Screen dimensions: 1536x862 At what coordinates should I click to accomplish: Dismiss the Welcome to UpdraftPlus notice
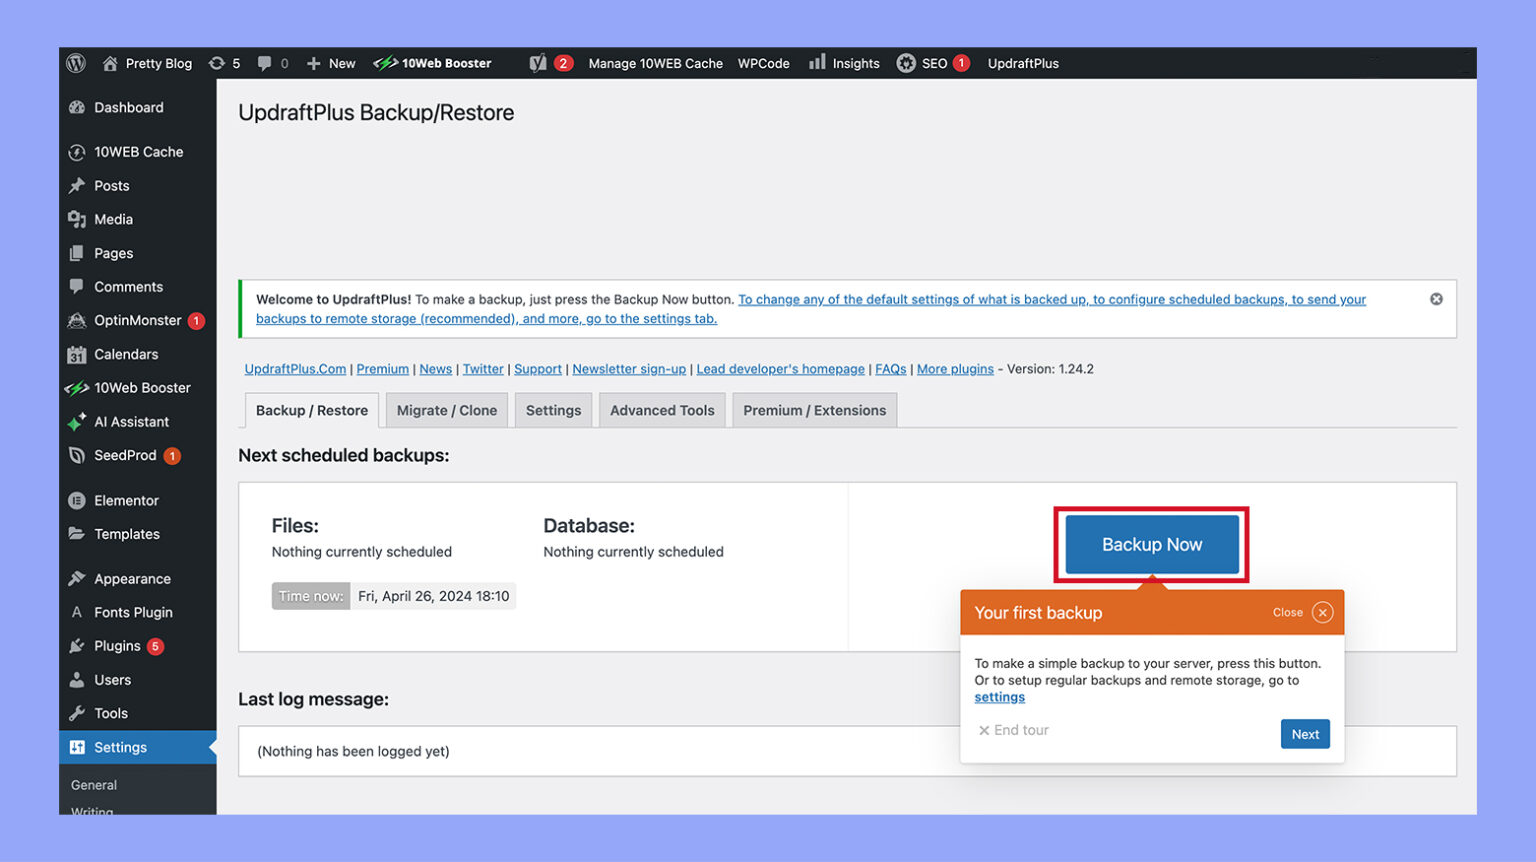[1436, 298]
